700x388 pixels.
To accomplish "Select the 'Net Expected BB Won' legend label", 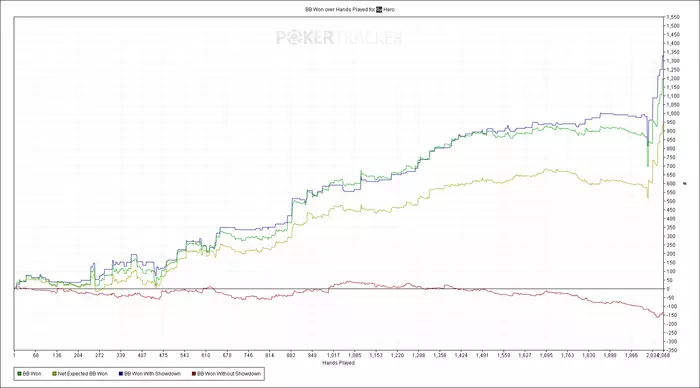I will tap(83, 374).
